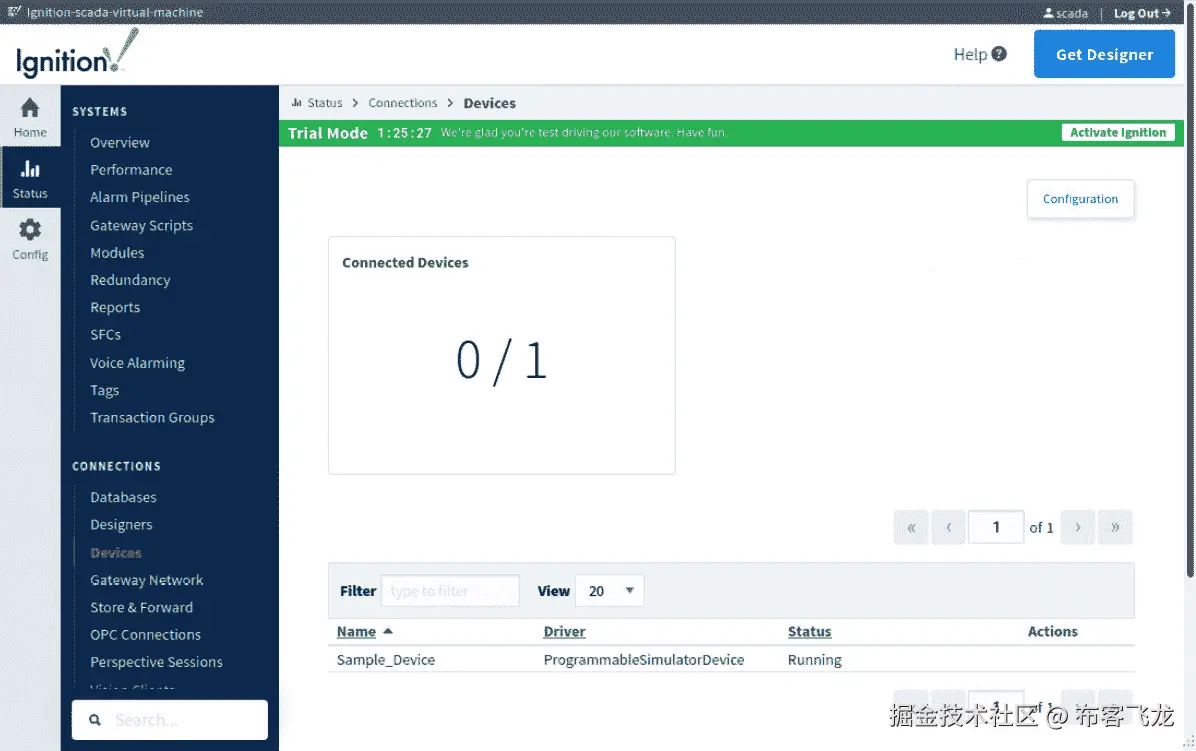This screenshot has height=751, width=1196.
Task: Open Redundancy page
Action: click(x=130, y=281)
